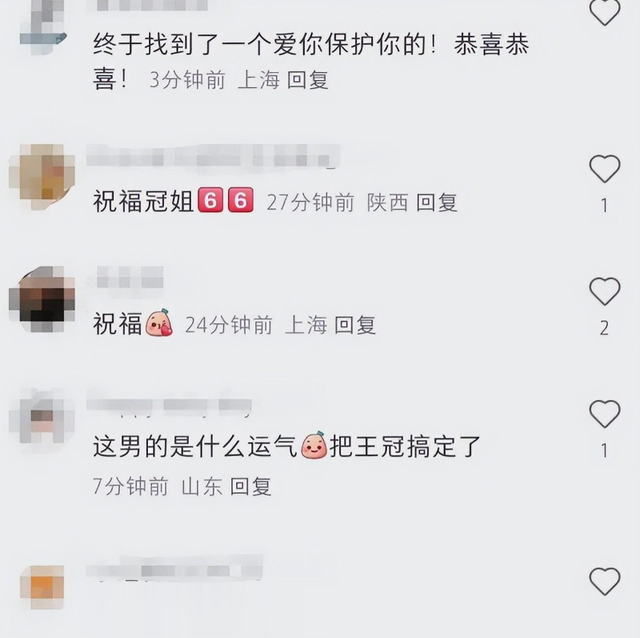Select the comment text "把王冠搞定了"
Image resolution: width=640 pixels, height=638 pixels.
(405, 447)
